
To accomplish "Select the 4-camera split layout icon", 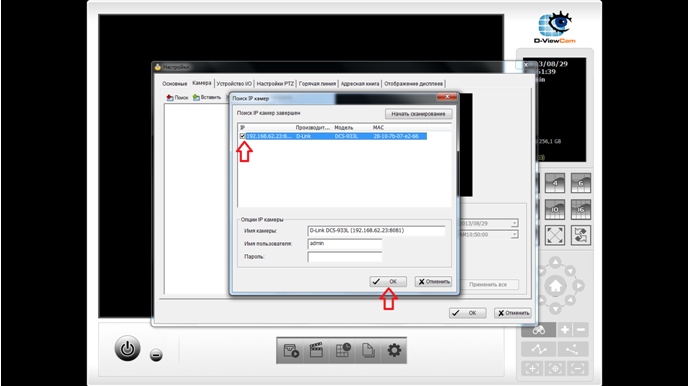I will (555, 183).
